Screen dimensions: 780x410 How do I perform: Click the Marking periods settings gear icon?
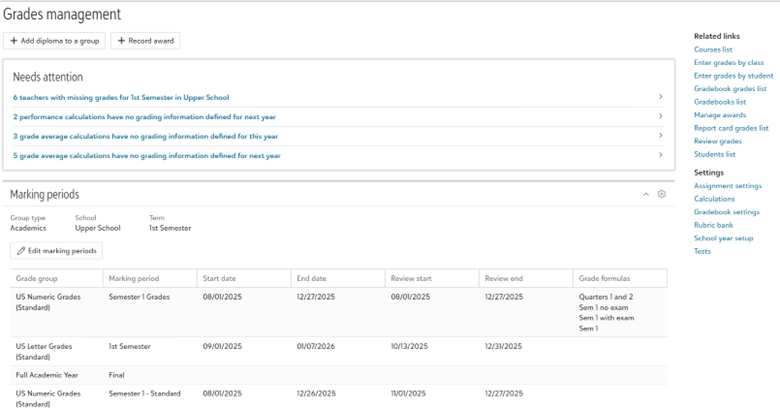(661, 194)
